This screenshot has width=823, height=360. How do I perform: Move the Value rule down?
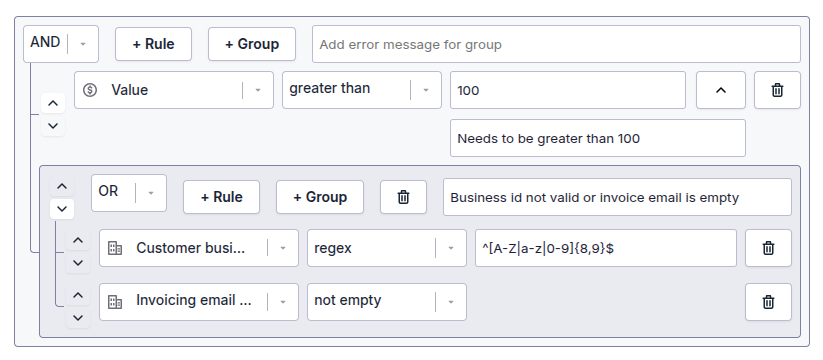pos(52,126)
